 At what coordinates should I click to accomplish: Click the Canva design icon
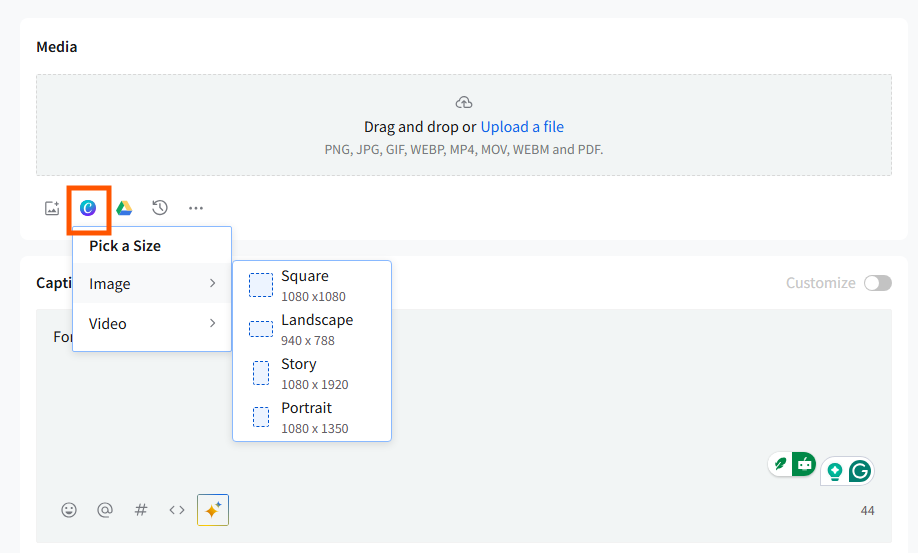(x=88, y=208)
